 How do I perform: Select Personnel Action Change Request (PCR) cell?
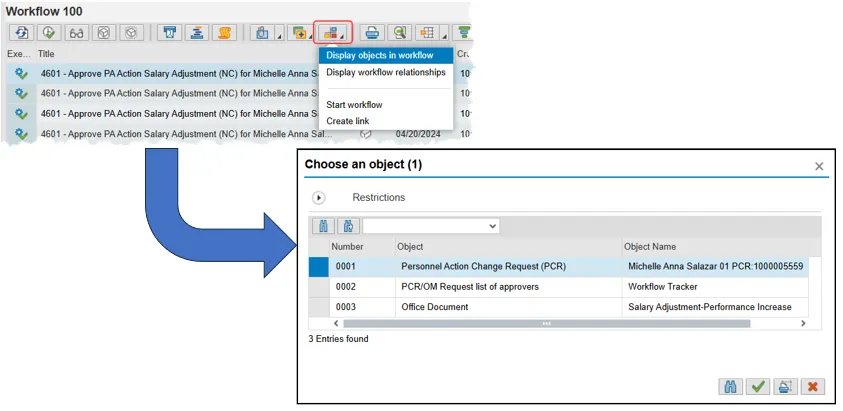click(509, 267)
